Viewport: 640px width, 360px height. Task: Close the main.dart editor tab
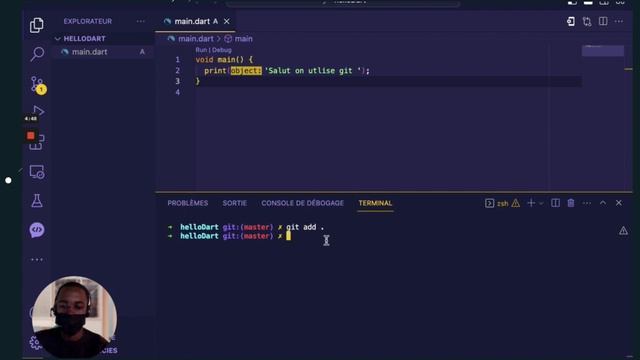coord(227,21)
